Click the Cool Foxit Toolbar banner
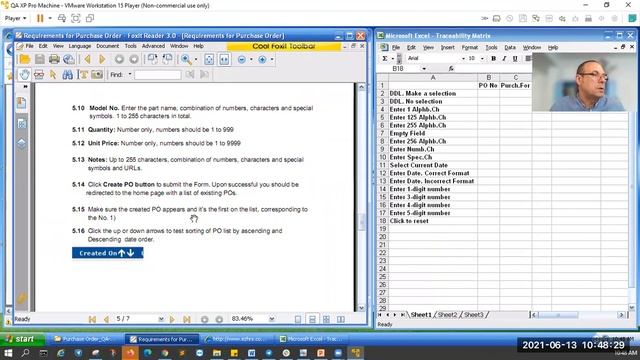The image size is (640, 360). coord(284,46)
